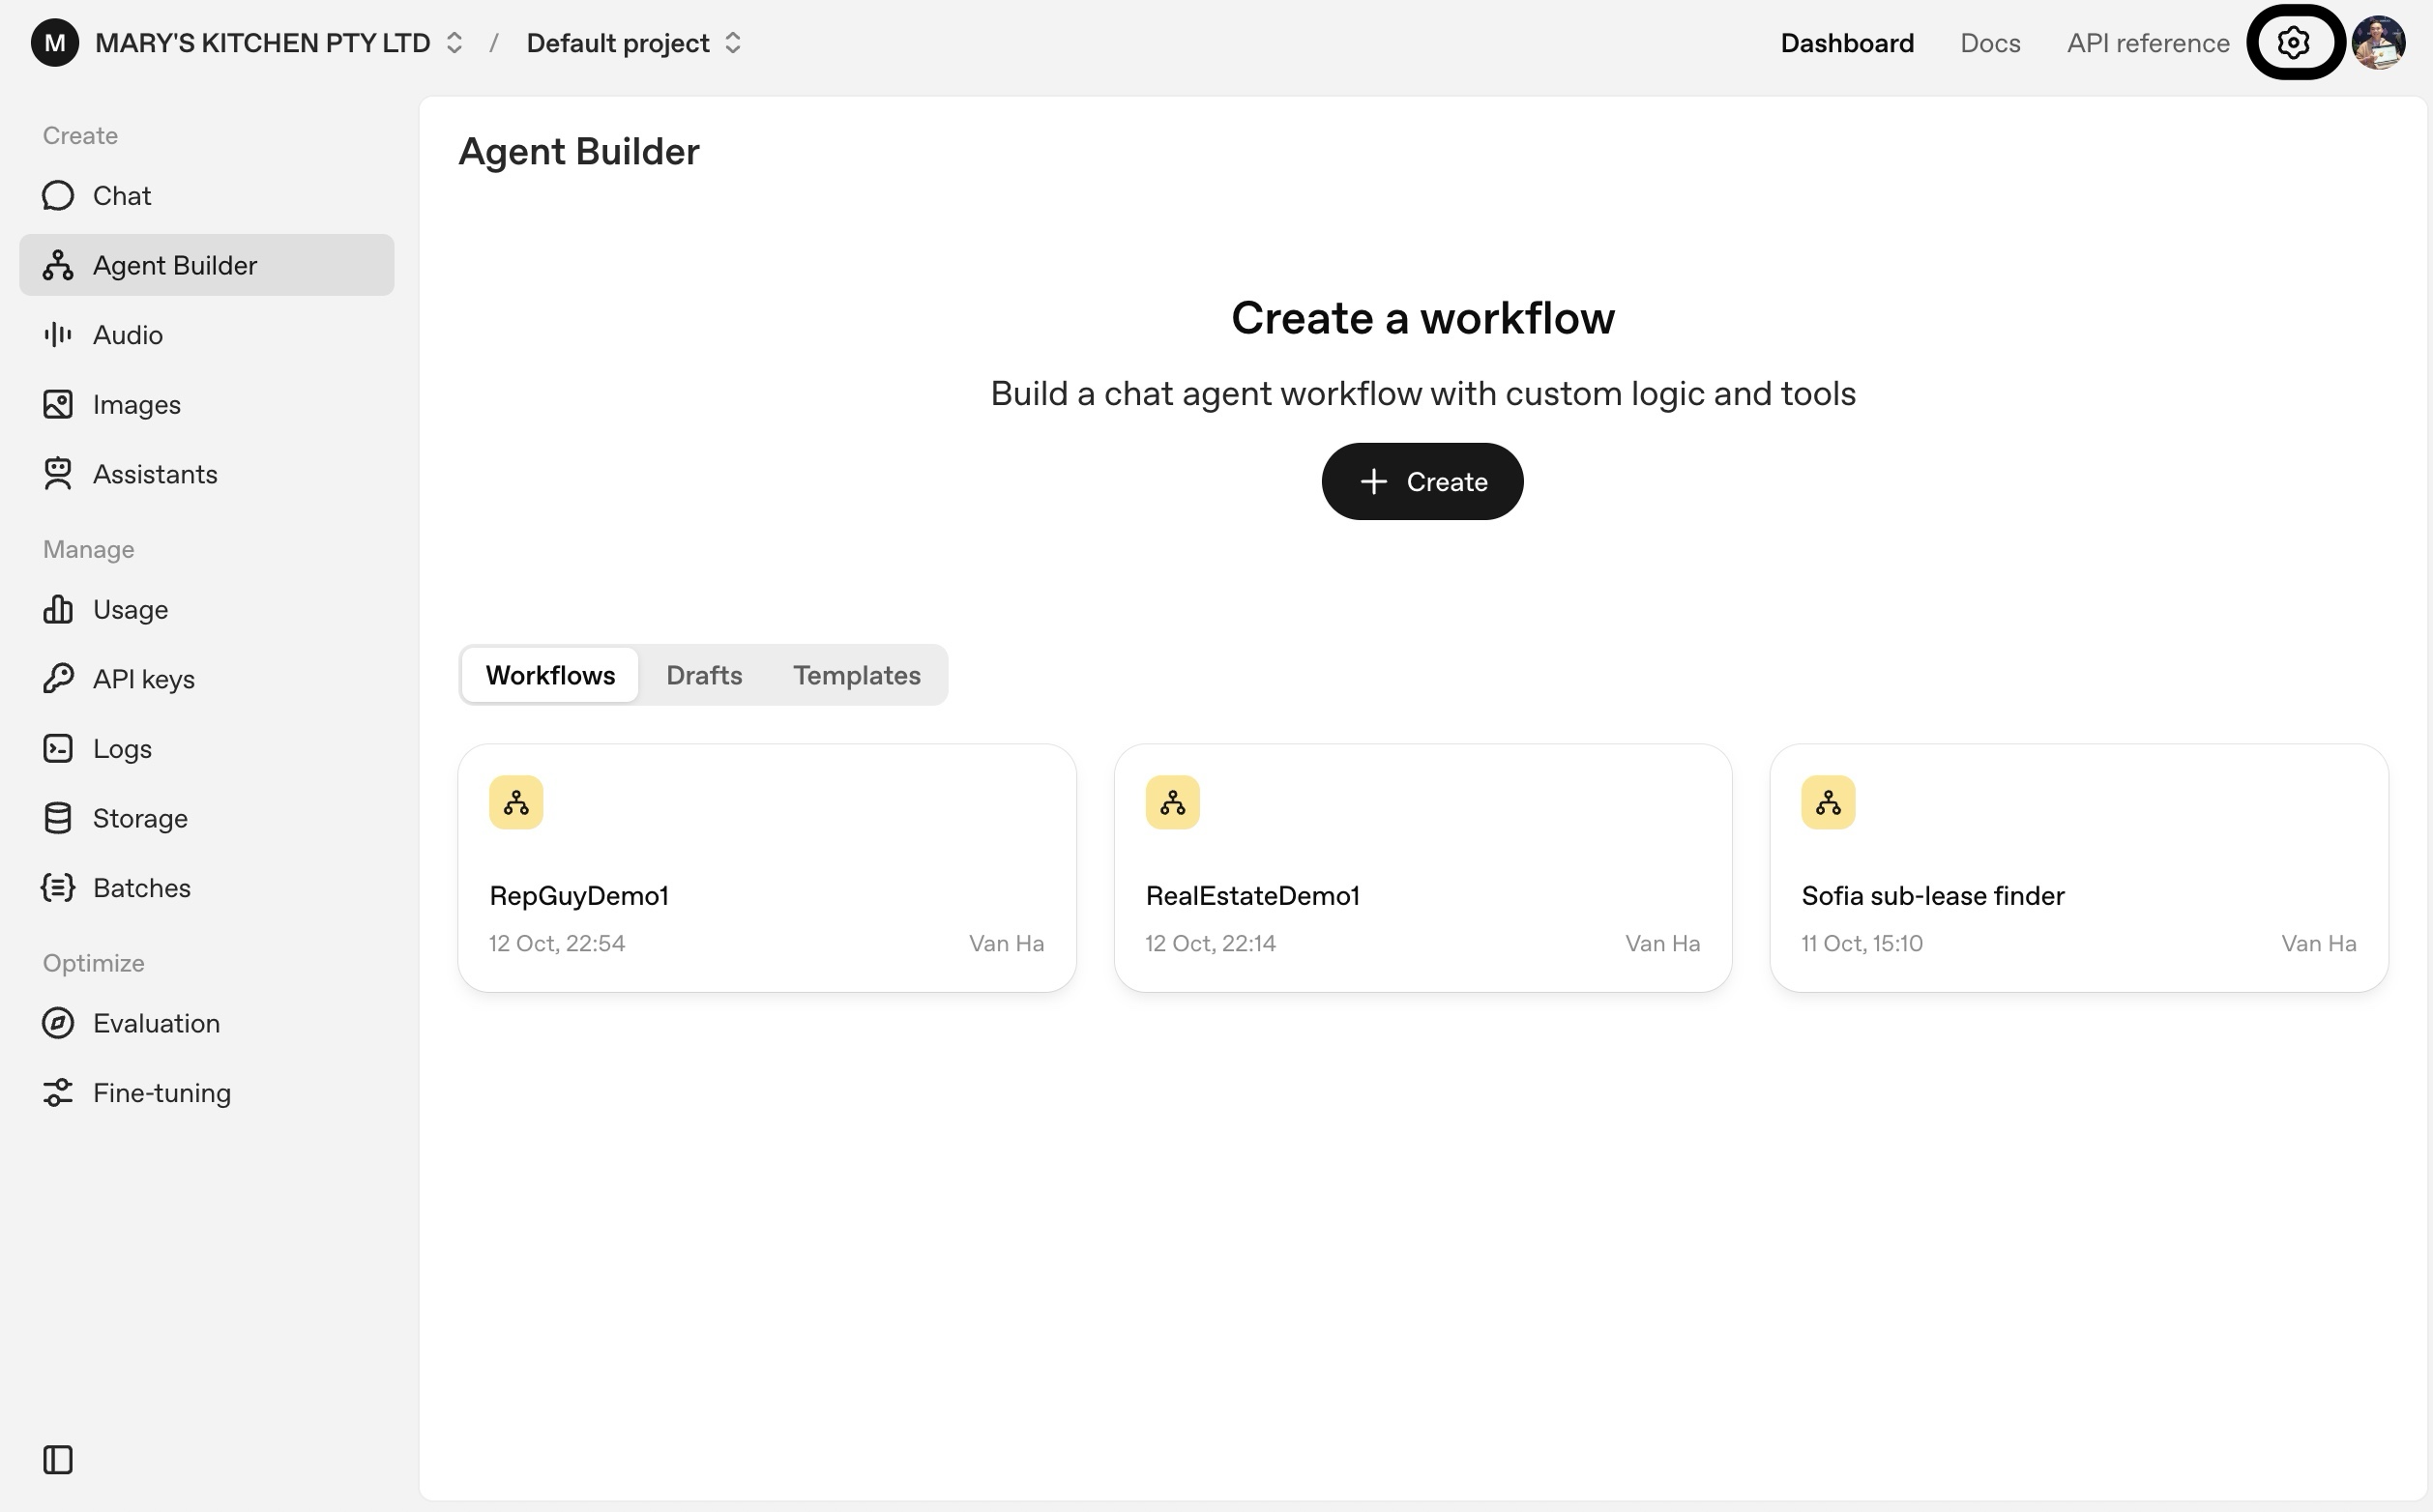Expand the MARY'S KITCHEN PTY LTD organization switcher

278,43
